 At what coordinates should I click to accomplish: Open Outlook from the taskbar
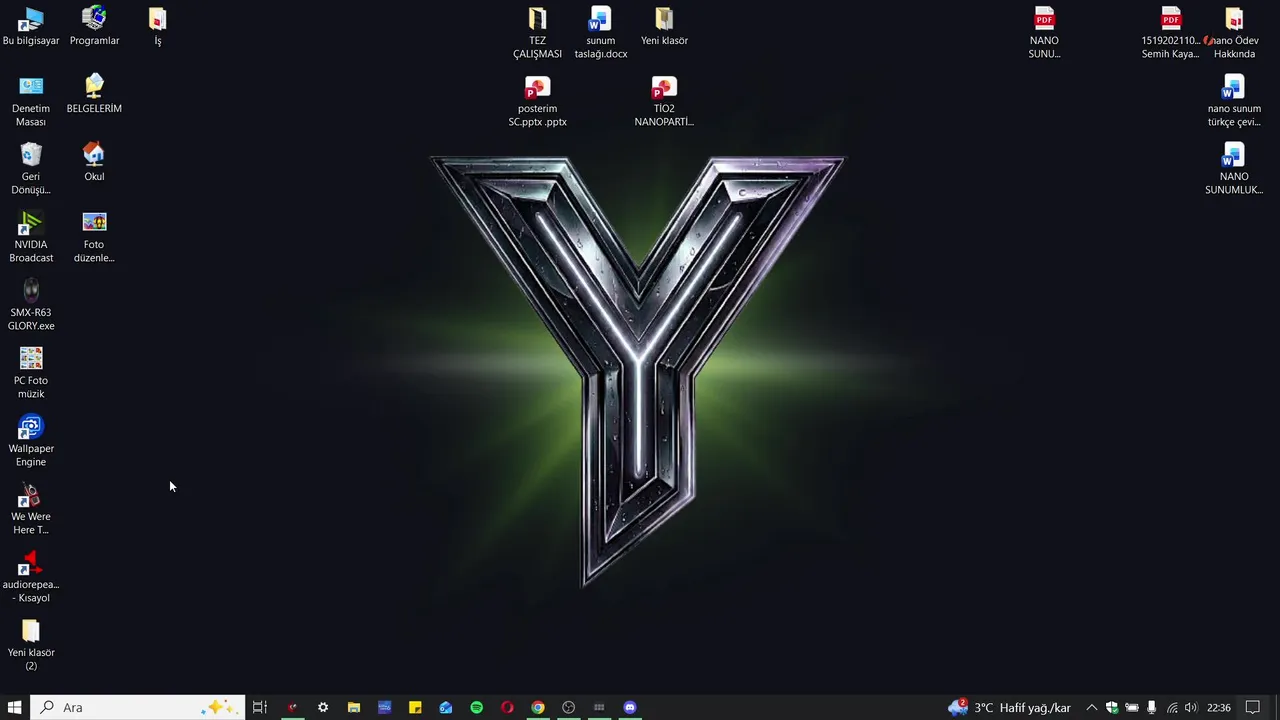point(446,707)
